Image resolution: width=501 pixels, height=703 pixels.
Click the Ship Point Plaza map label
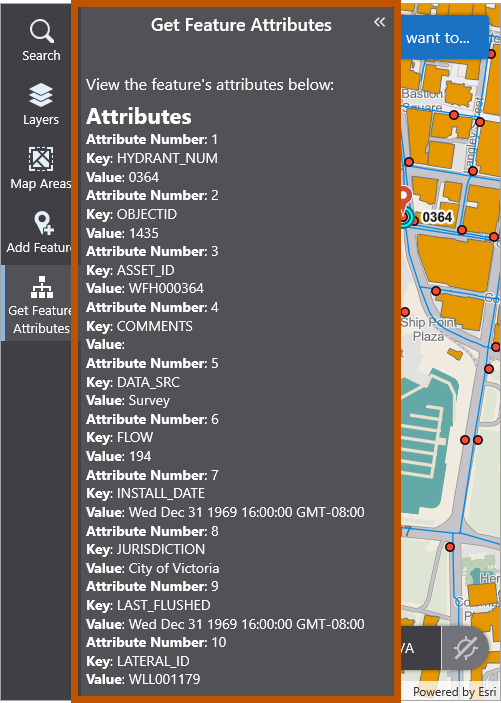[x=428, y=330]
